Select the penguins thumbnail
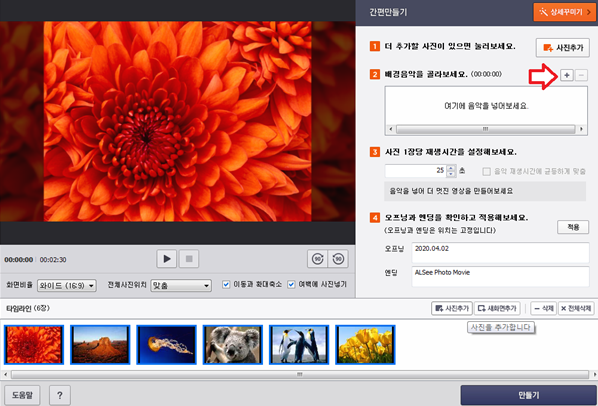The width and height of the screenshot is (598, 406). tap(299, 345)
